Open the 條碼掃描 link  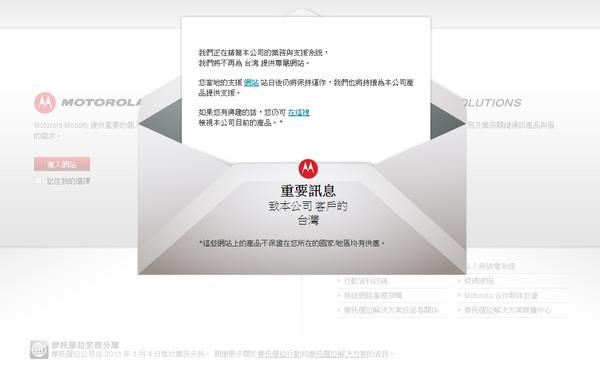coord(479,281)
